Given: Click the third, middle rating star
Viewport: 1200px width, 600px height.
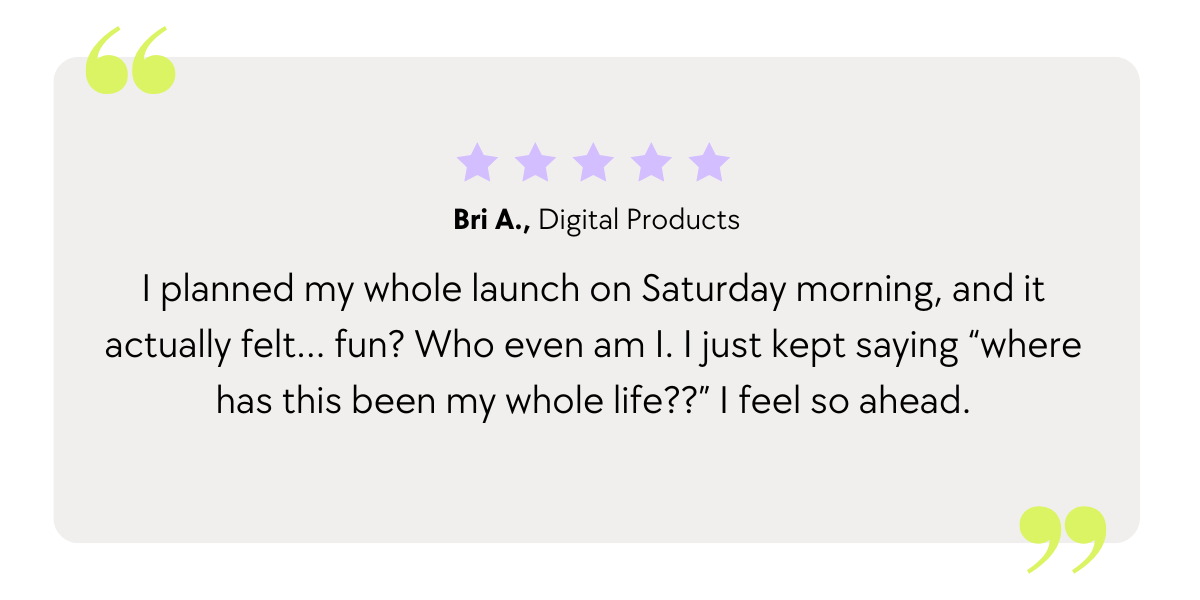Looking at the screenshot, I should pyautogui.click(x=593, y=162).
